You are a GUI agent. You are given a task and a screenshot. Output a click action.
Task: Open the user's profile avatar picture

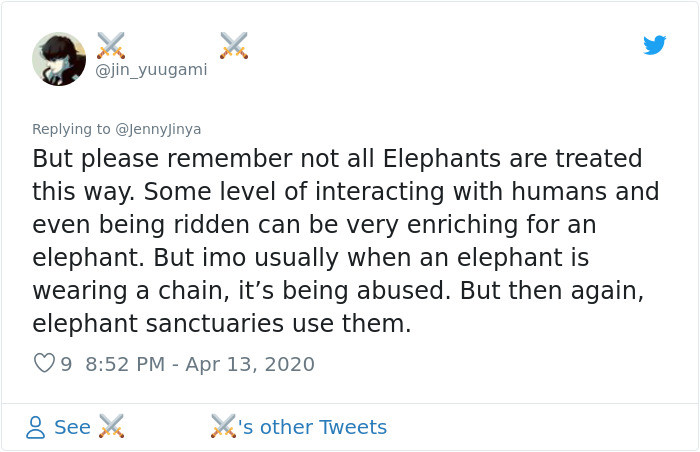(59, 59)
